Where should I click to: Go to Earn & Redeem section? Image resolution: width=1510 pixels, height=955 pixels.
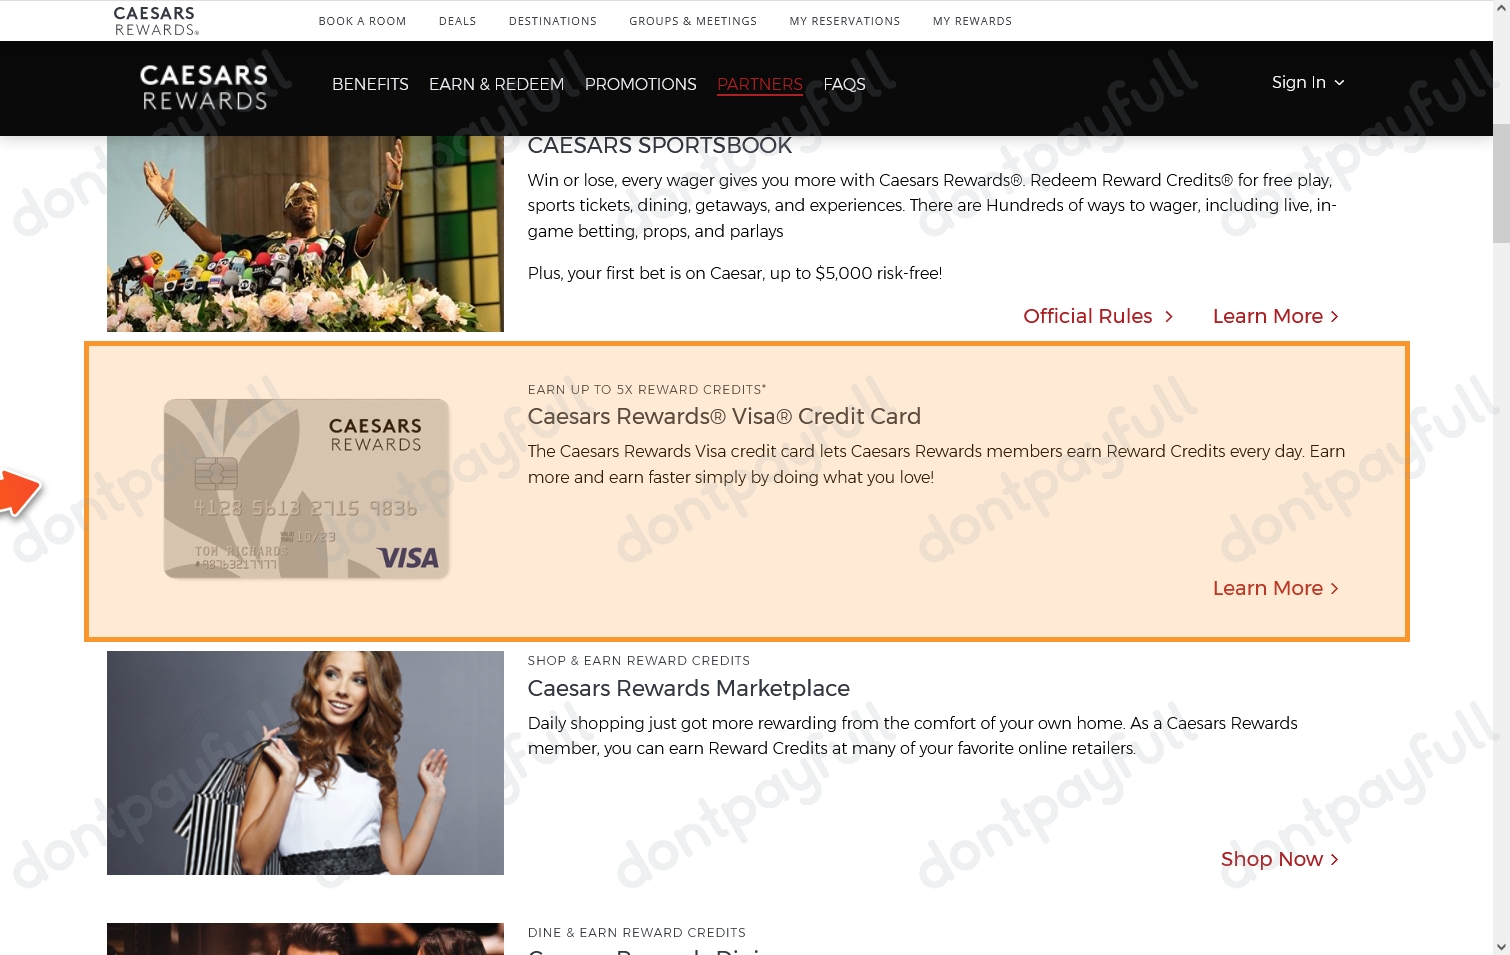click(496, 85)
